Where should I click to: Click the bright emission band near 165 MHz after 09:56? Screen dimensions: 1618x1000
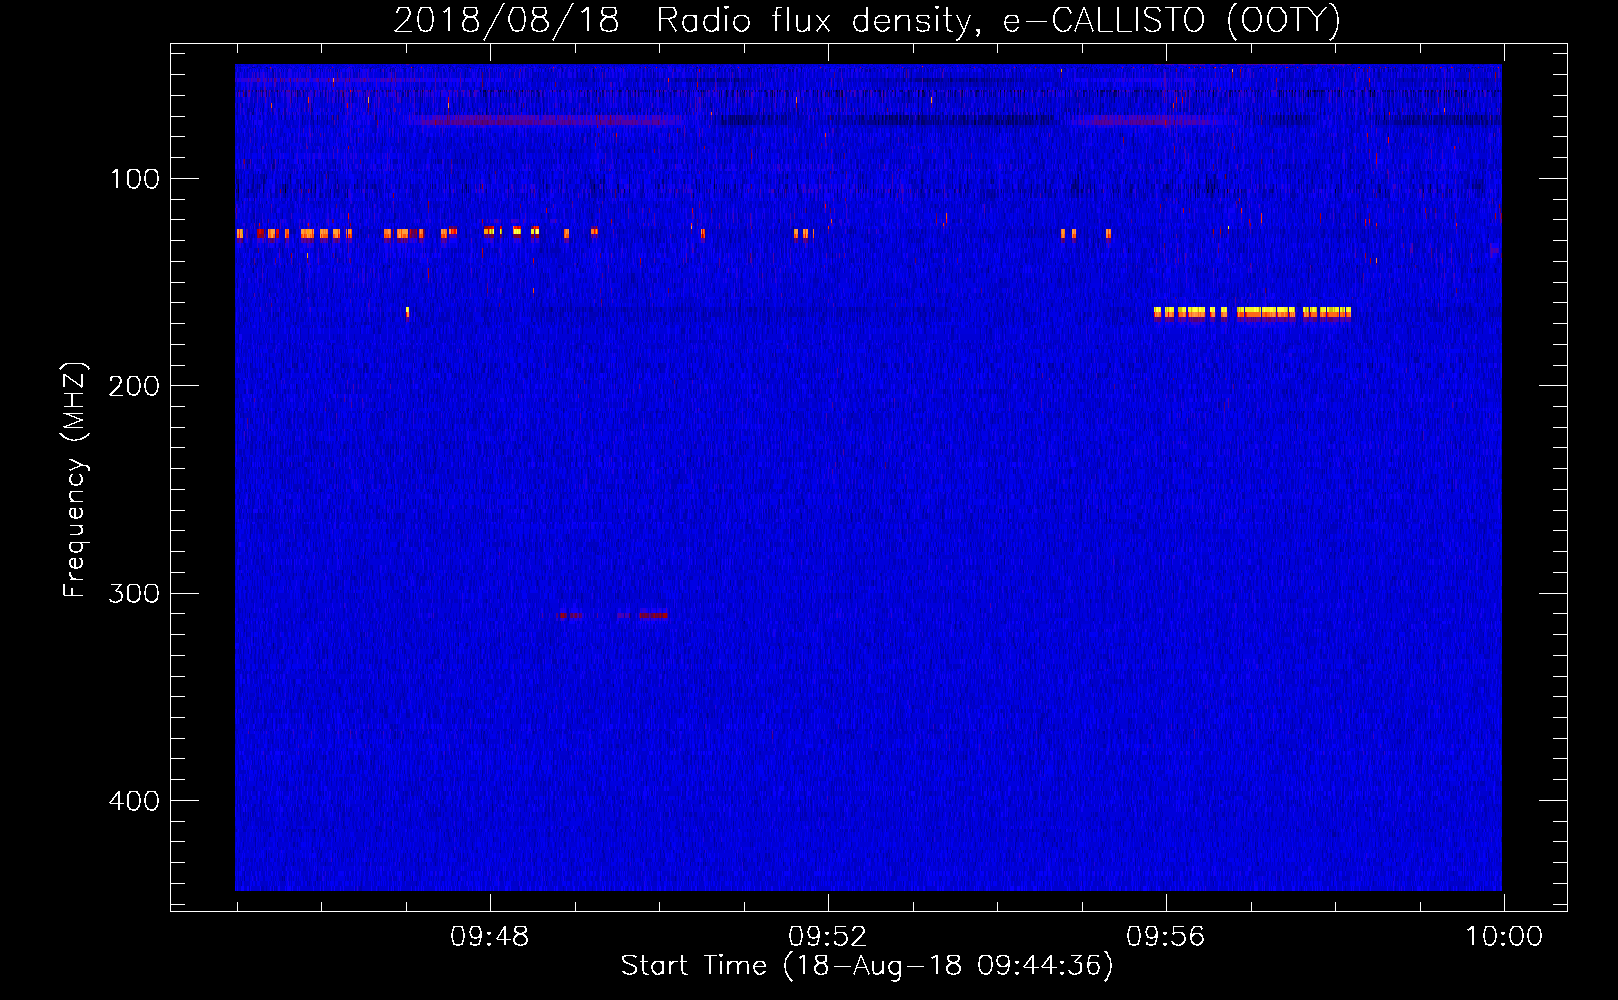coord(1252,312)
